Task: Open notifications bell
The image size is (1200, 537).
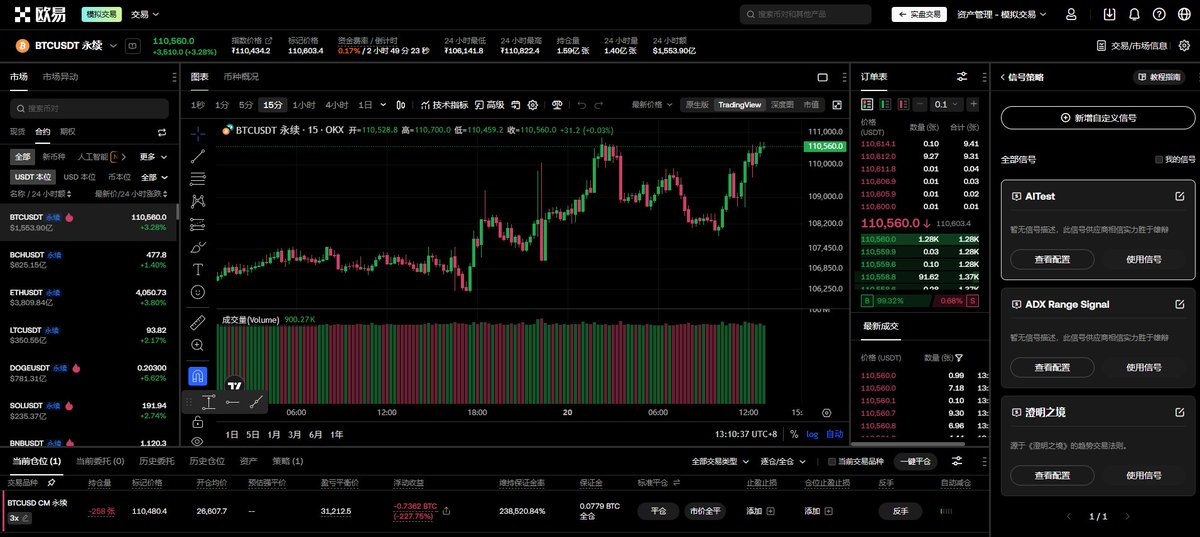Action: pos(1134,14)
